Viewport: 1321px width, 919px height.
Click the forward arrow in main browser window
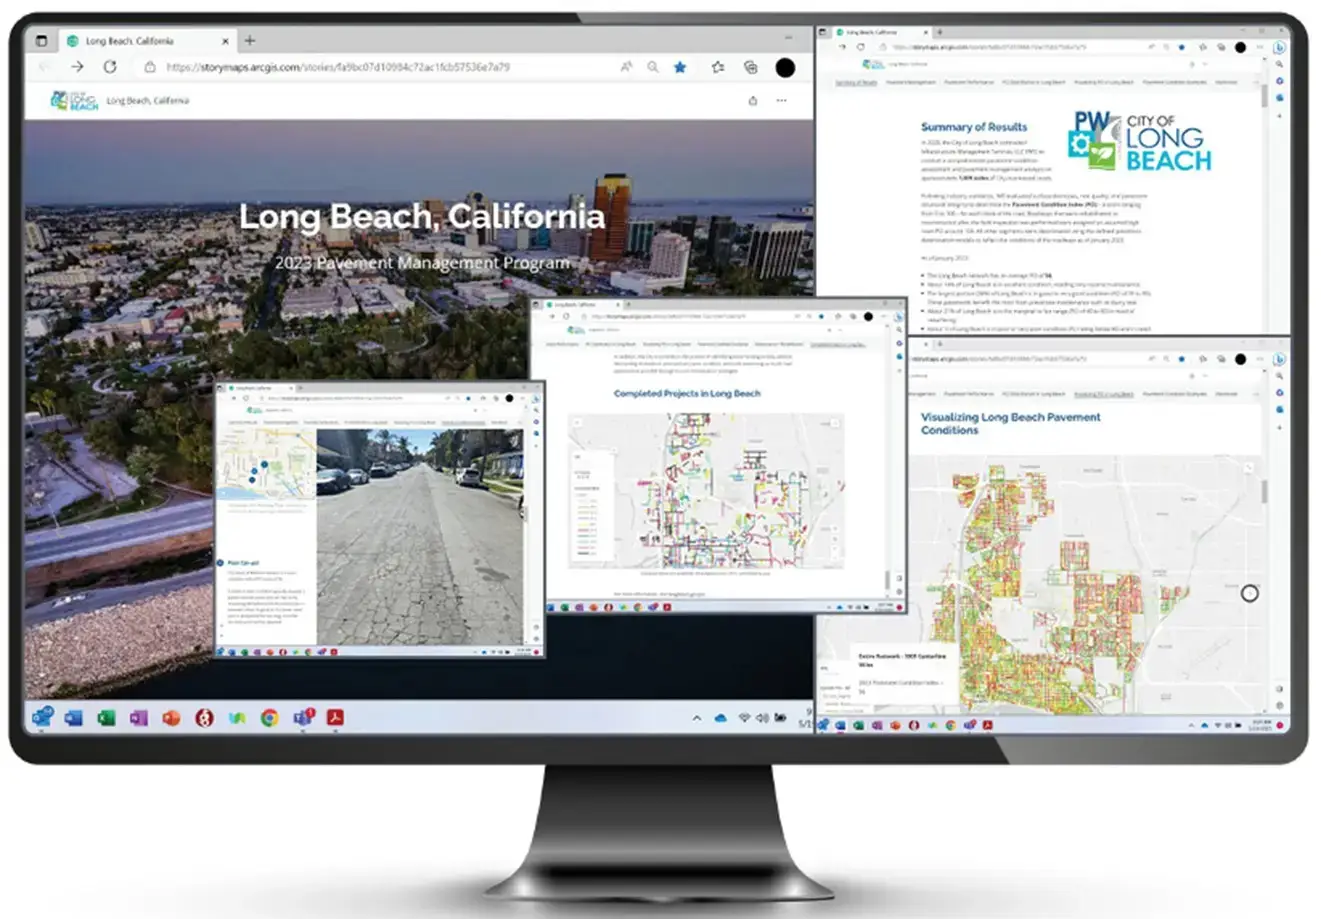[x=77, y=66]
